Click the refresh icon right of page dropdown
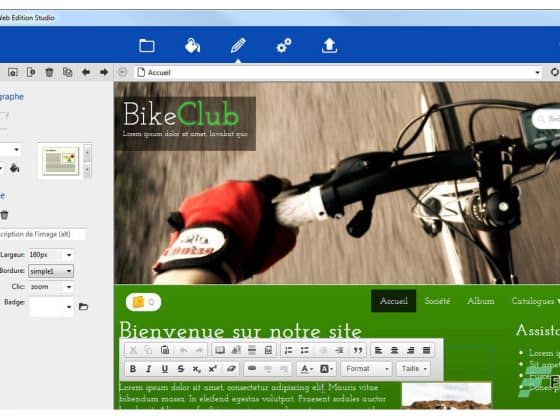This screenshot has height=420, width=560. coord(555,72)
